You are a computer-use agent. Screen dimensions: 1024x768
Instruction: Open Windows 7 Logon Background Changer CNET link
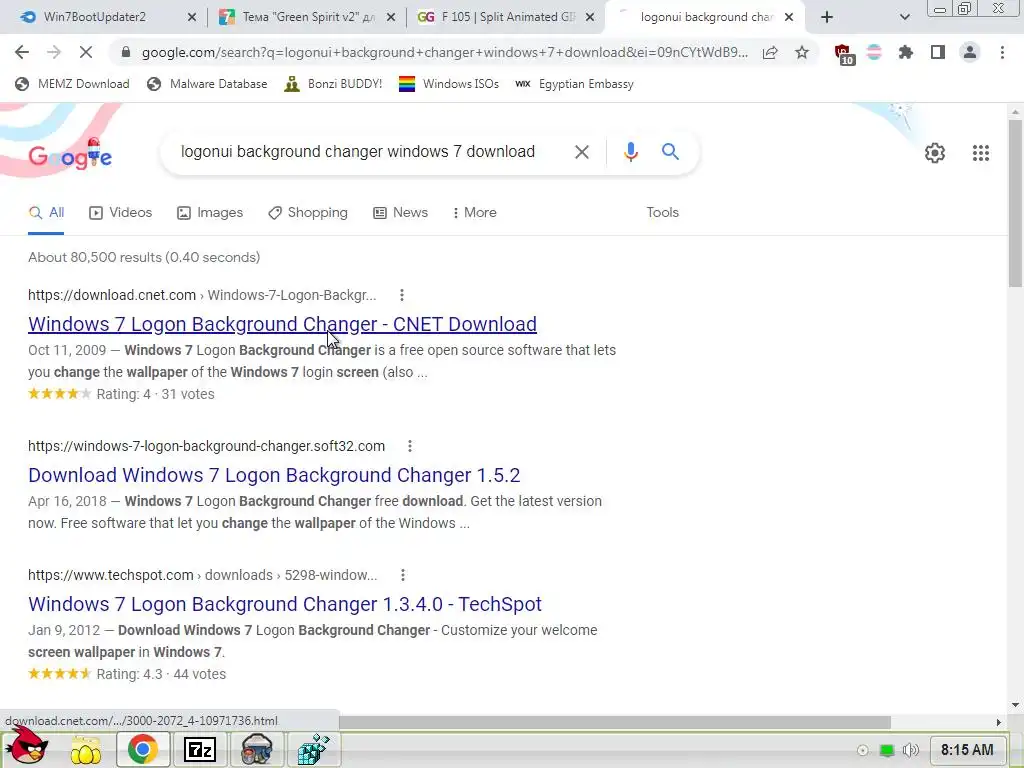pos(282,324)
